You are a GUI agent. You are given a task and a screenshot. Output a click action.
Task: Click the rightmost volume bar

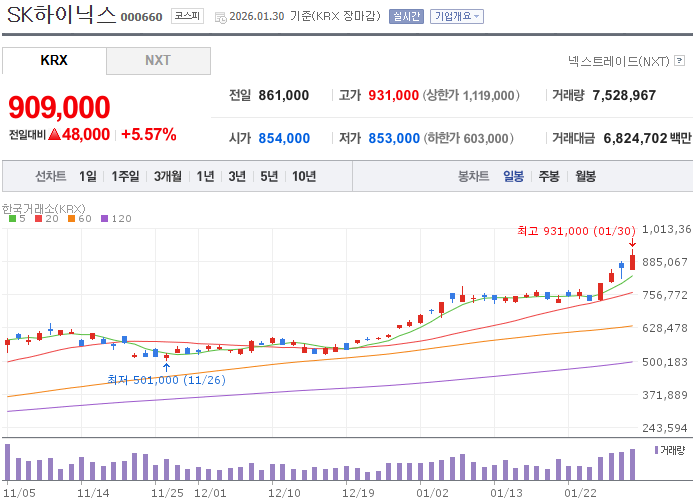point(632,465)
